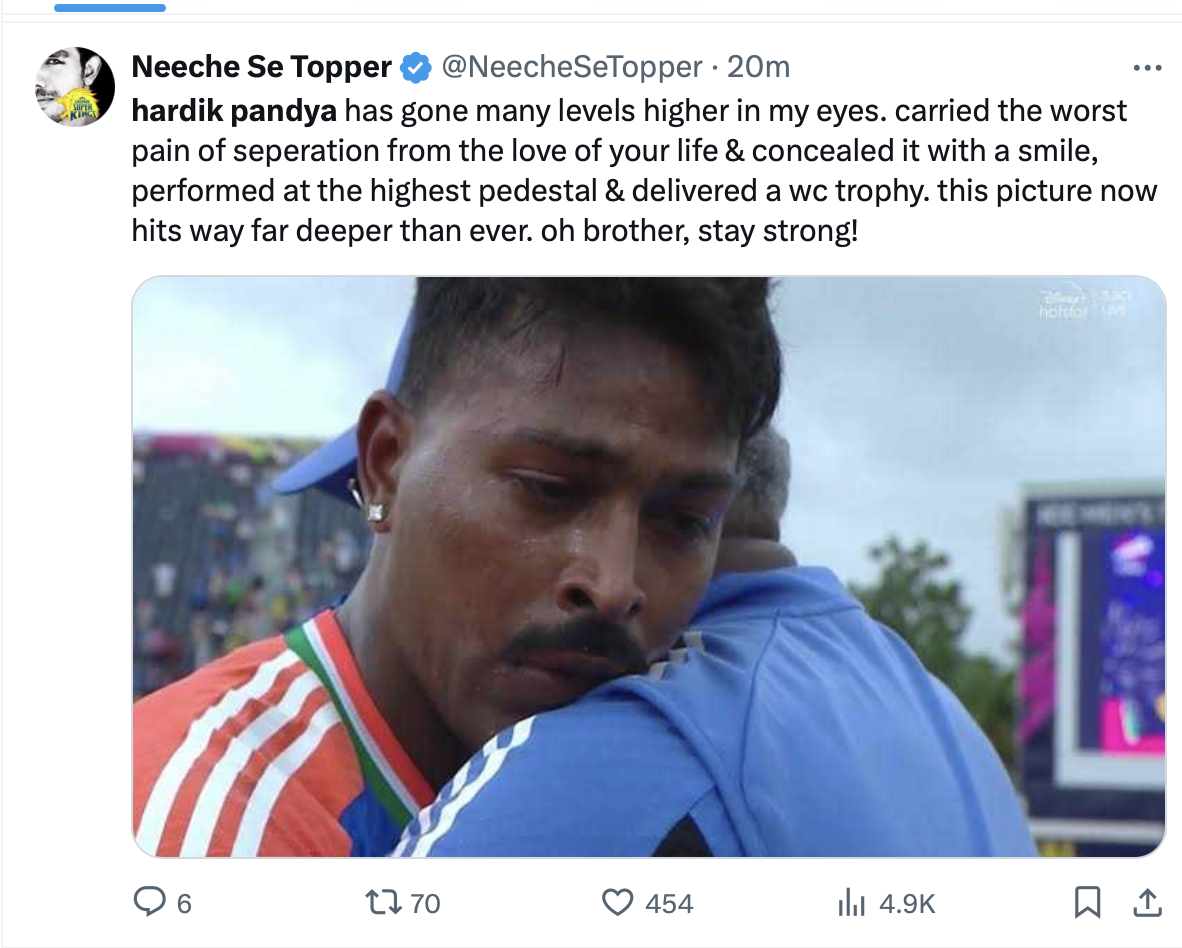Click the 454 likes count
1182x948 pixels.
click(668, 904)
